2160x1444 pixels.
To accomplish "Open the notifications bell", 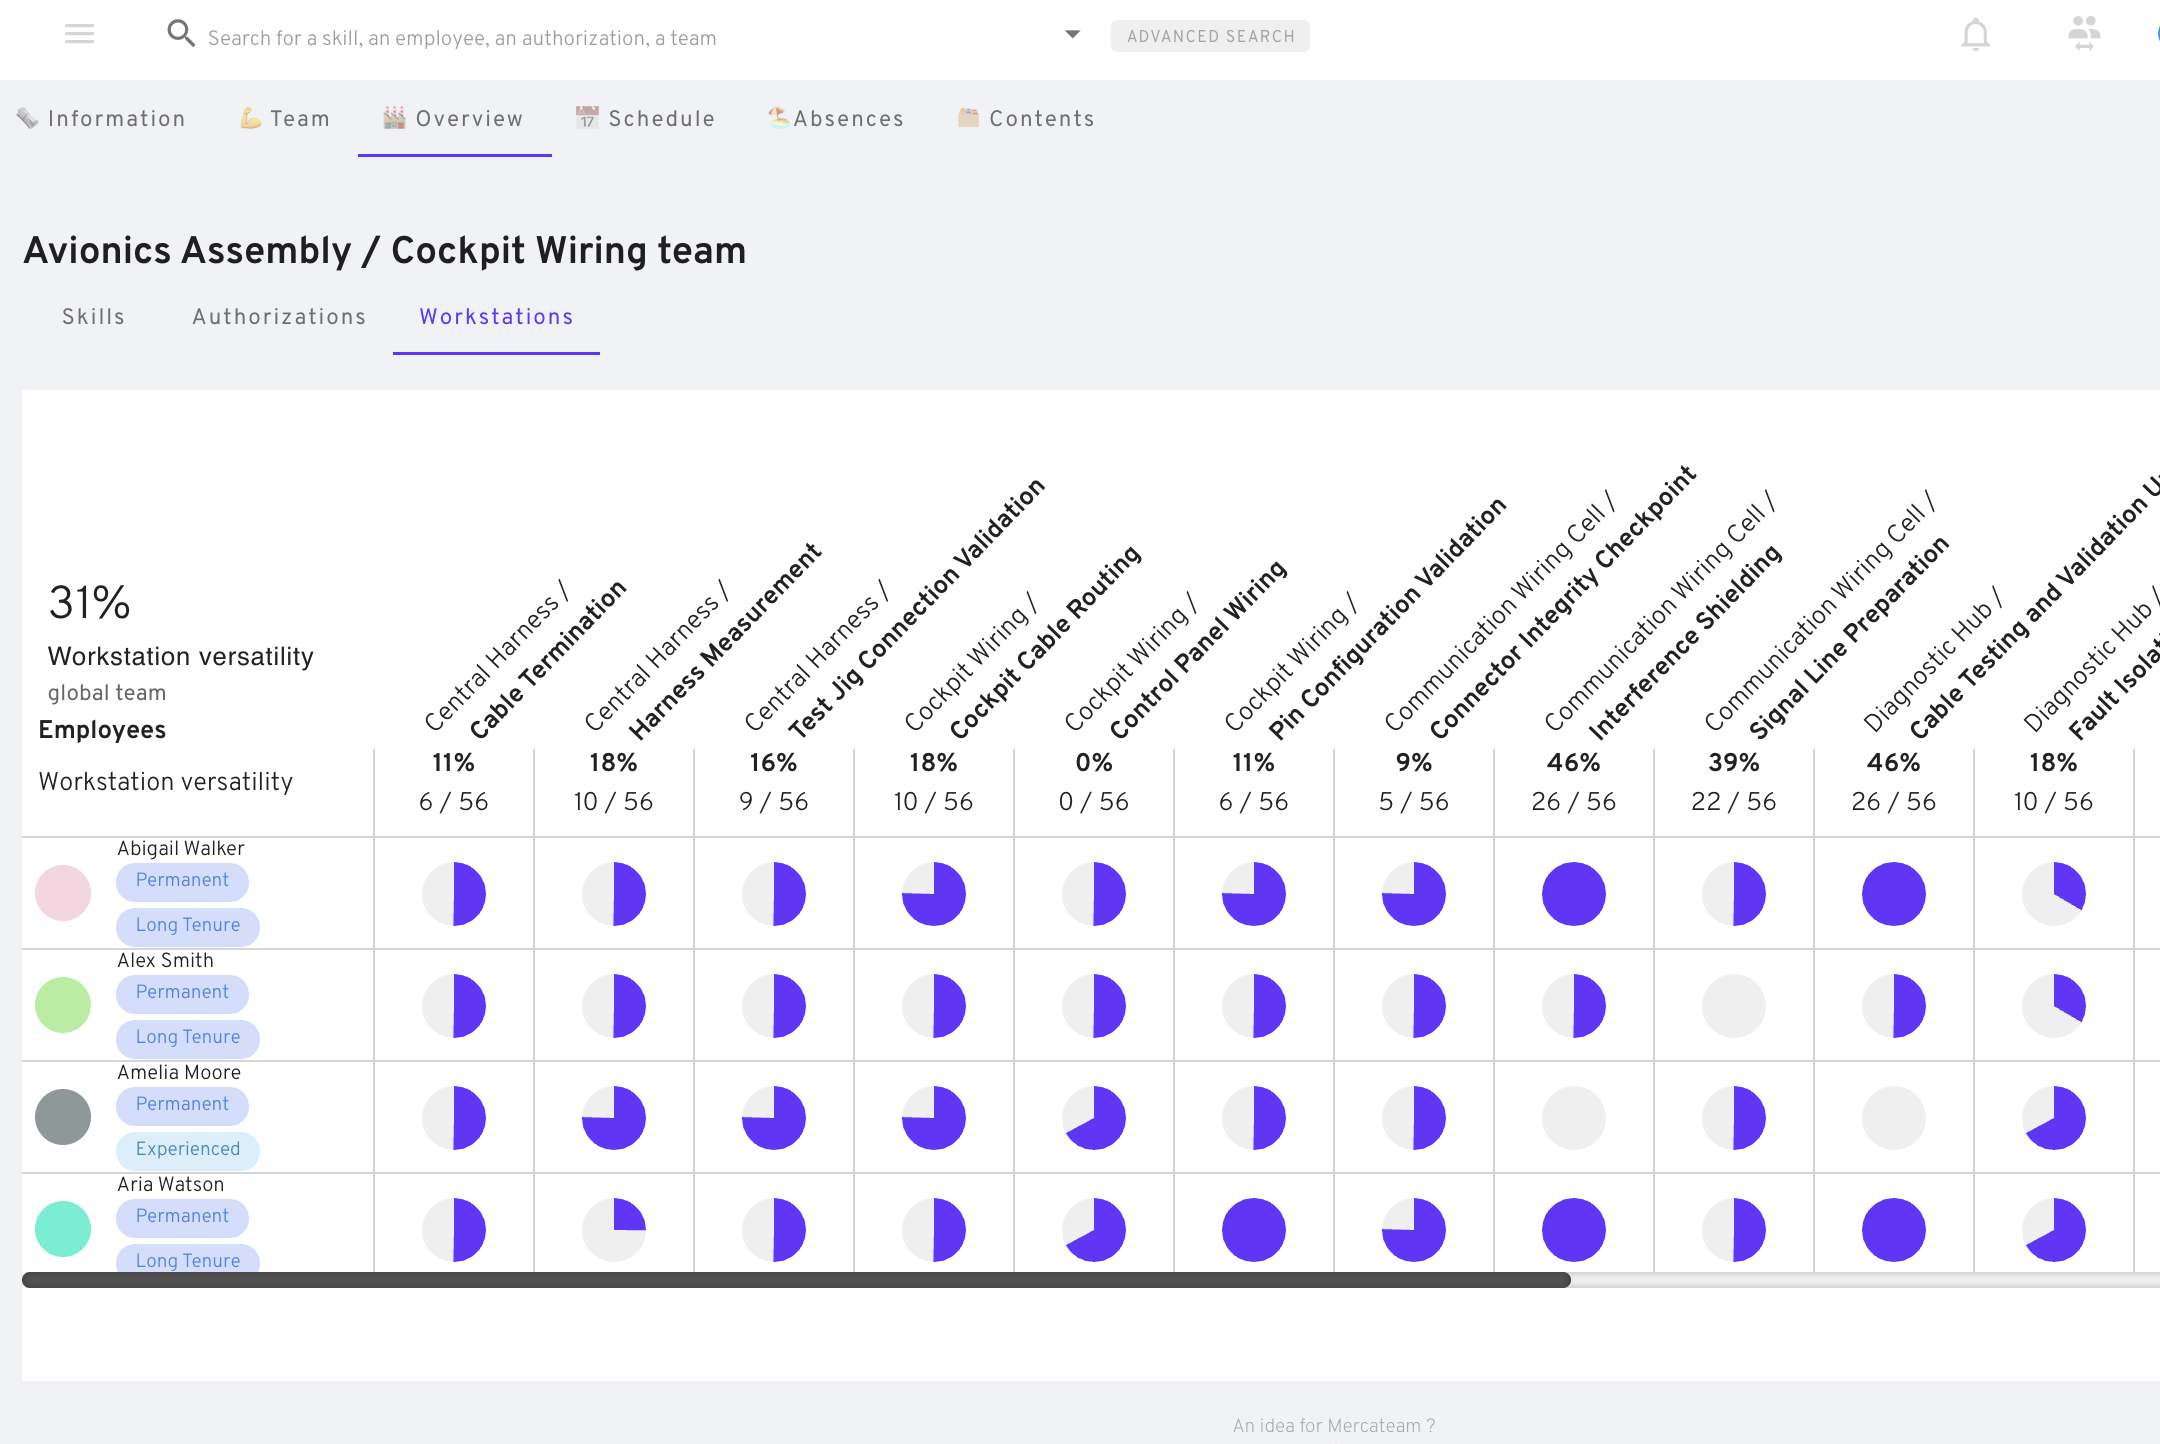I will (1975, 35).
